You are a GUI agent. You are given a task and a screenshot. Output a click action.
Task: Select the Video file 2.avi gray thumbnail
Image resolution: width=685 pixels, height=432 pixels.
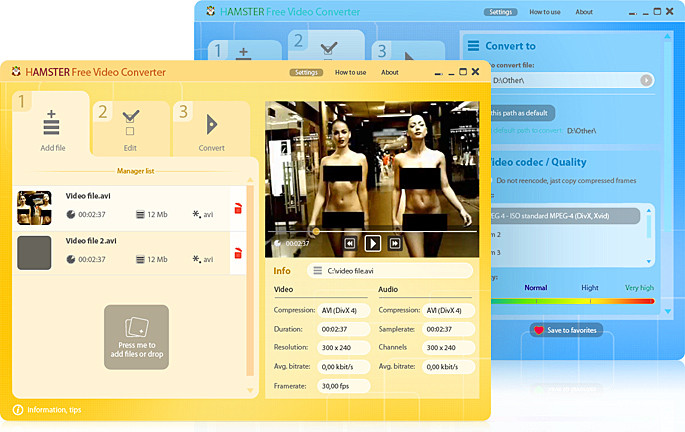pyautogui.click(x=34, y=253)
